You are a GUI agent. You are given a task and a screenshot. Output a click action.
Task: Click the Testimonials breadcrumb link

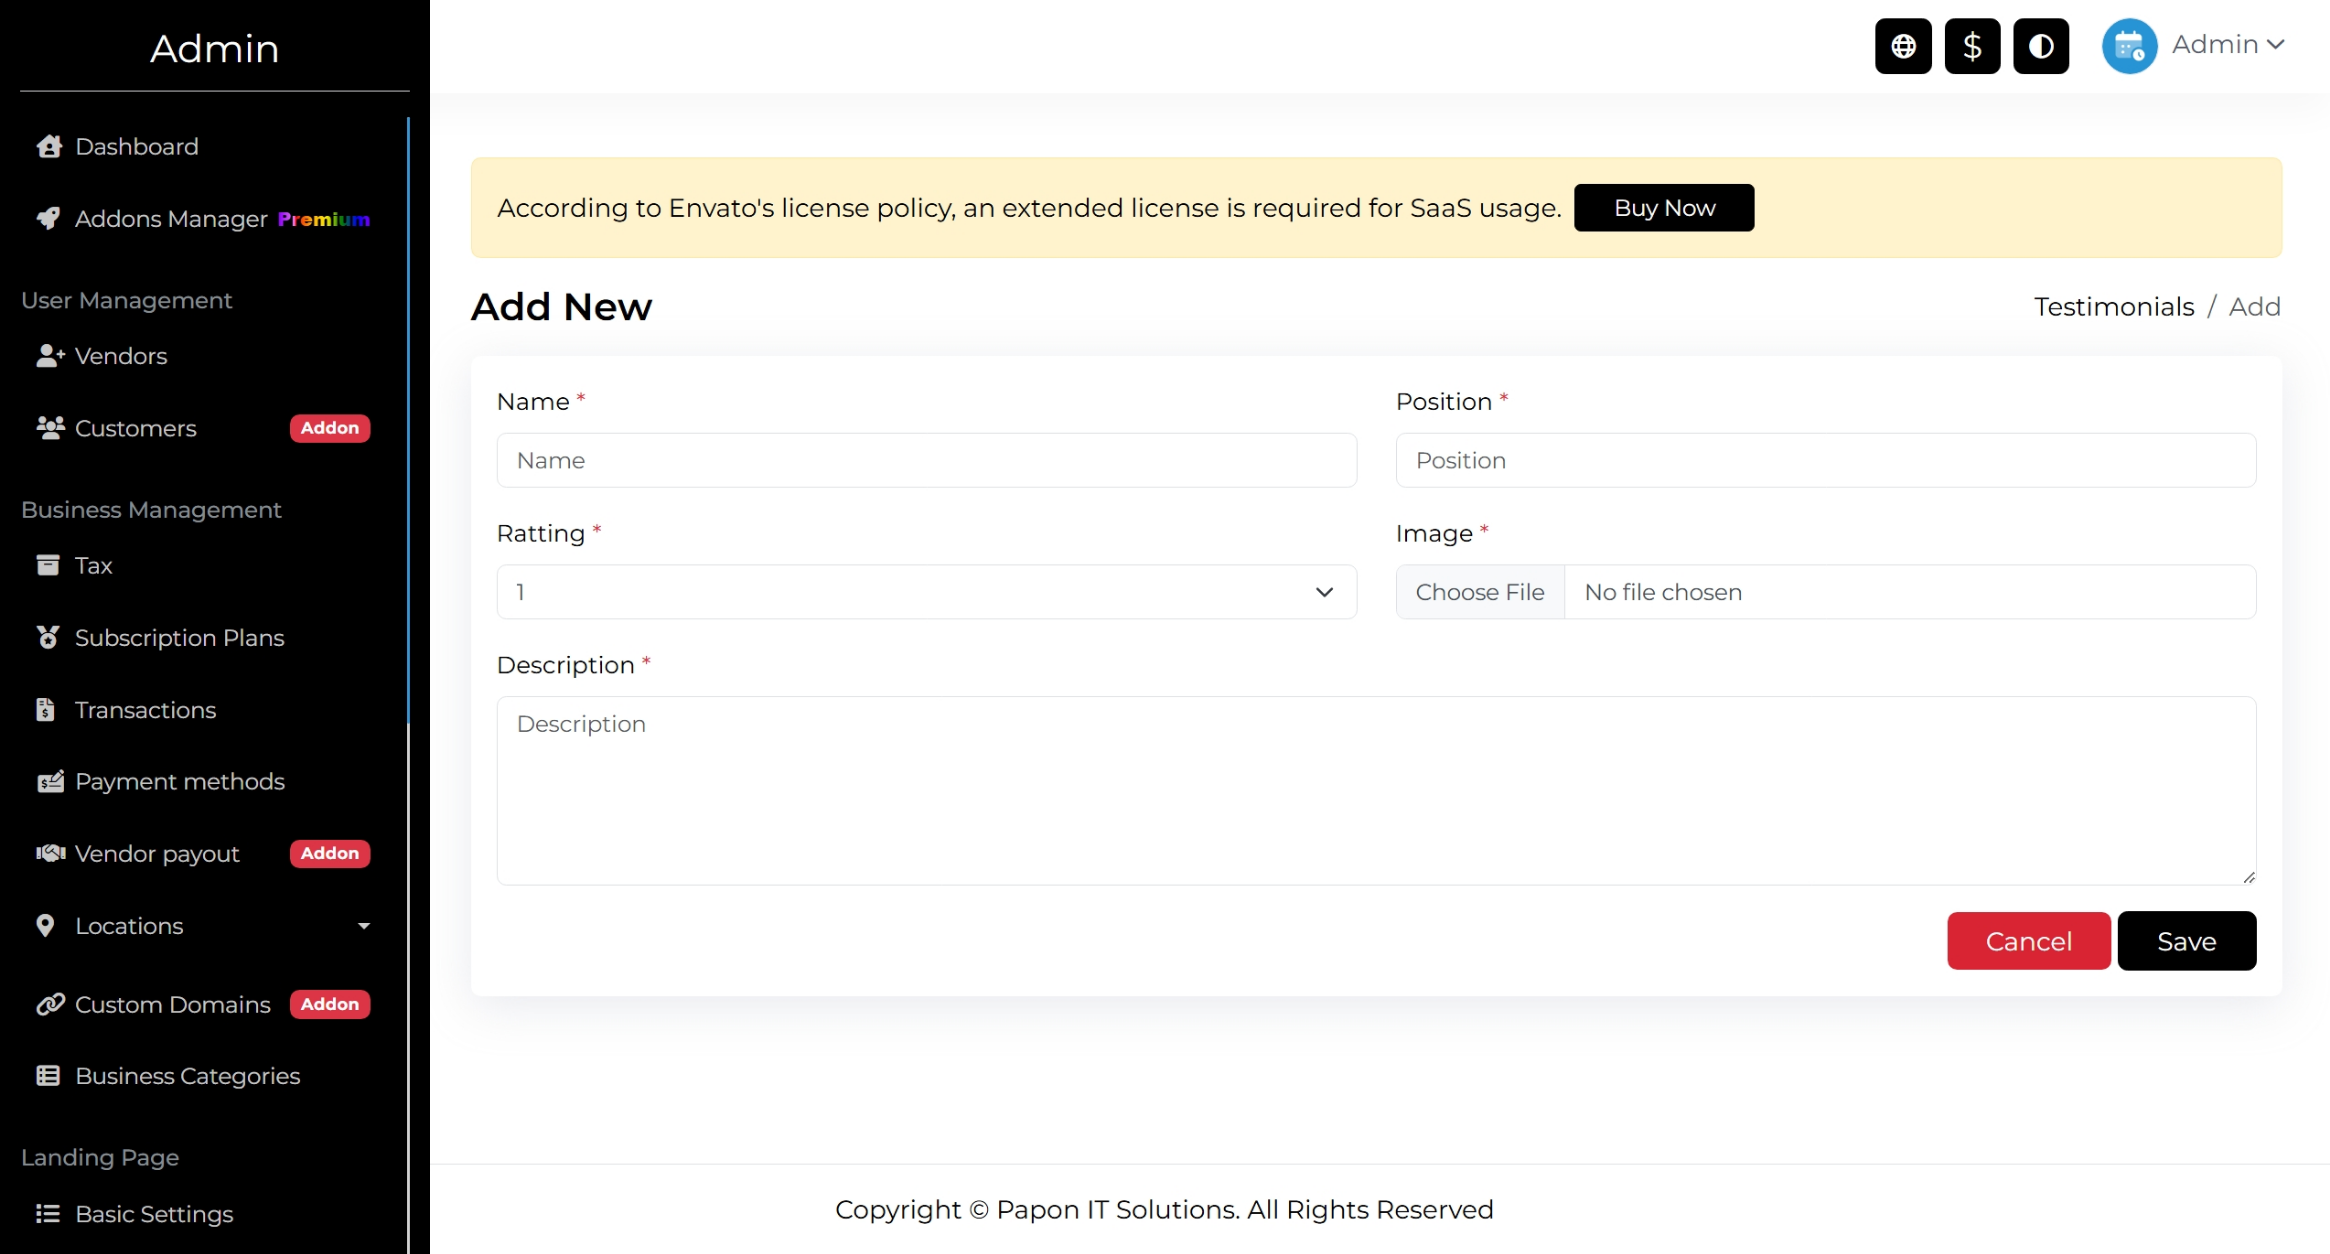[2113, 307]
